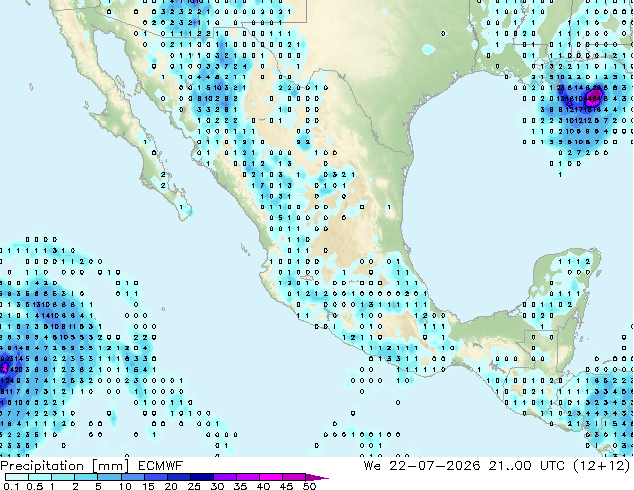This screenshot has width=634, height=490.
Task: Click legend value '40' under the scale
Action: click(264, 486)
